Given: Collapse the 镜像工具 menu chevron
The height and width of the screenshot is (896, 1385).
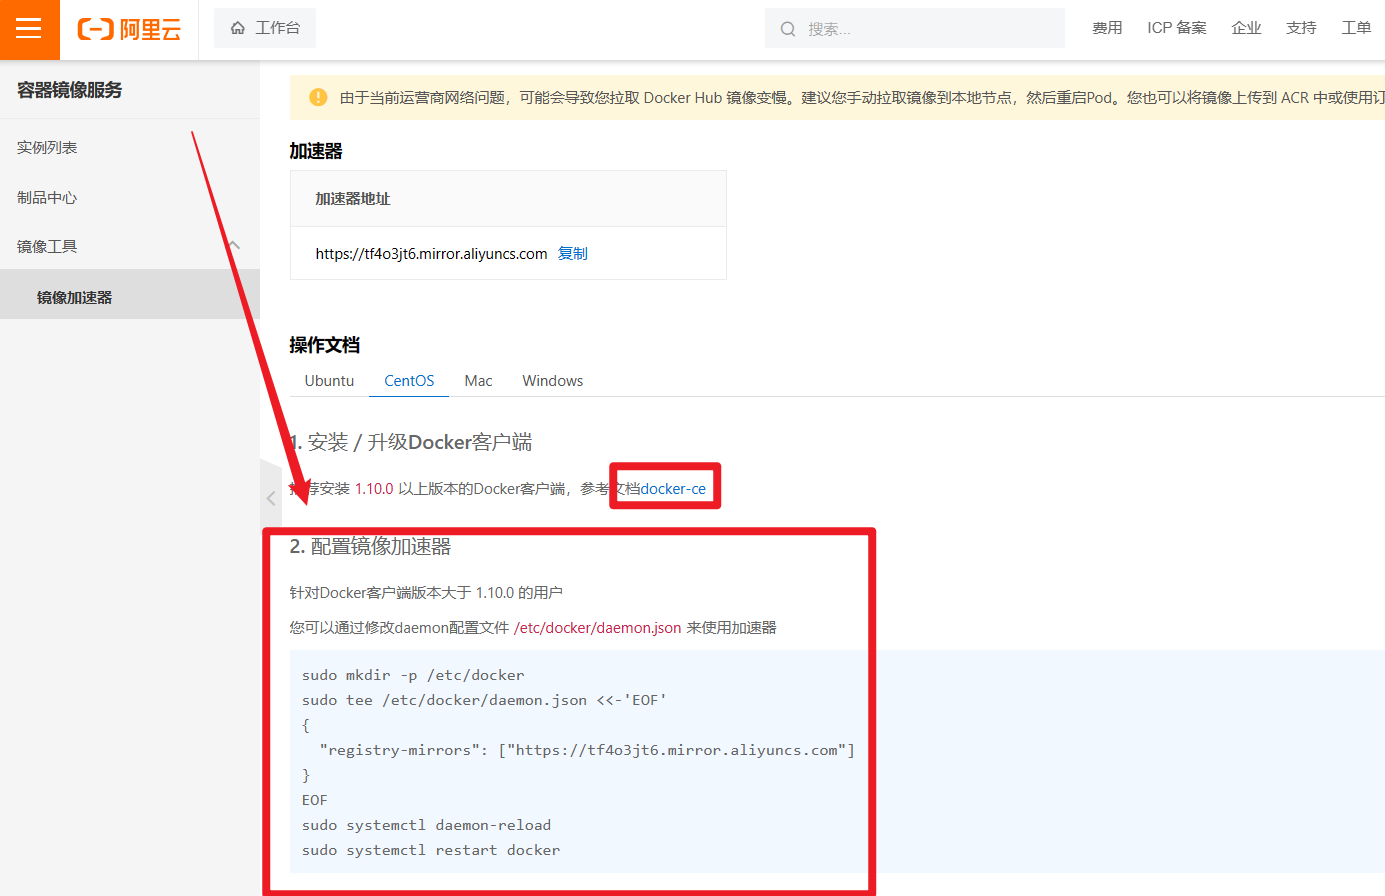Looking at the screenshot, I should point(234,246).
